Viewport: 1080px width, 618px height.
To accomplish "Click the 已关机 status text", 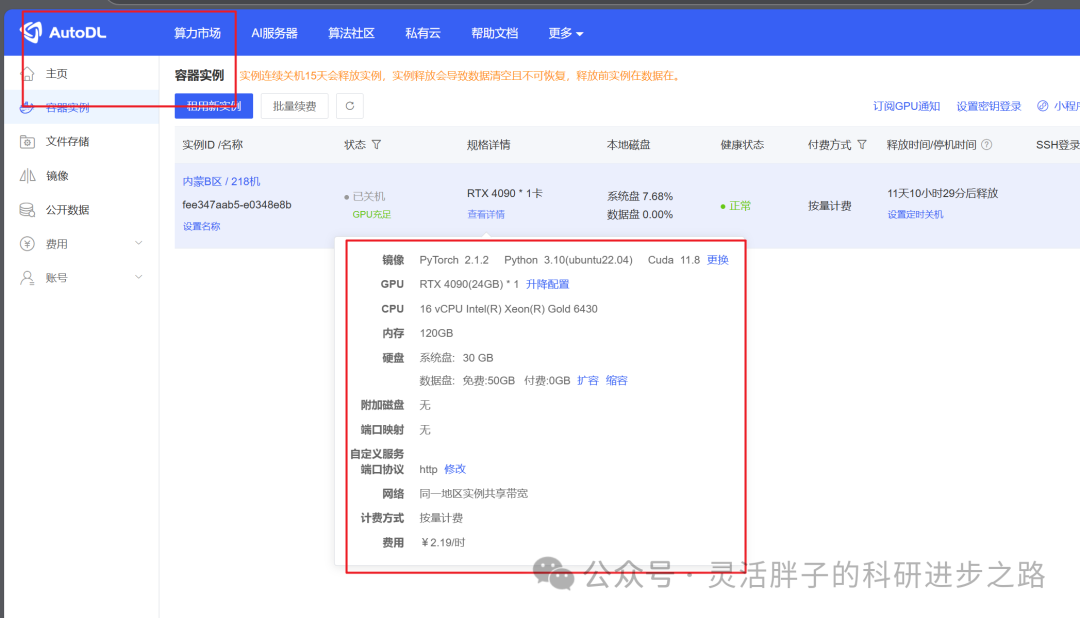I will pos(369,196).
